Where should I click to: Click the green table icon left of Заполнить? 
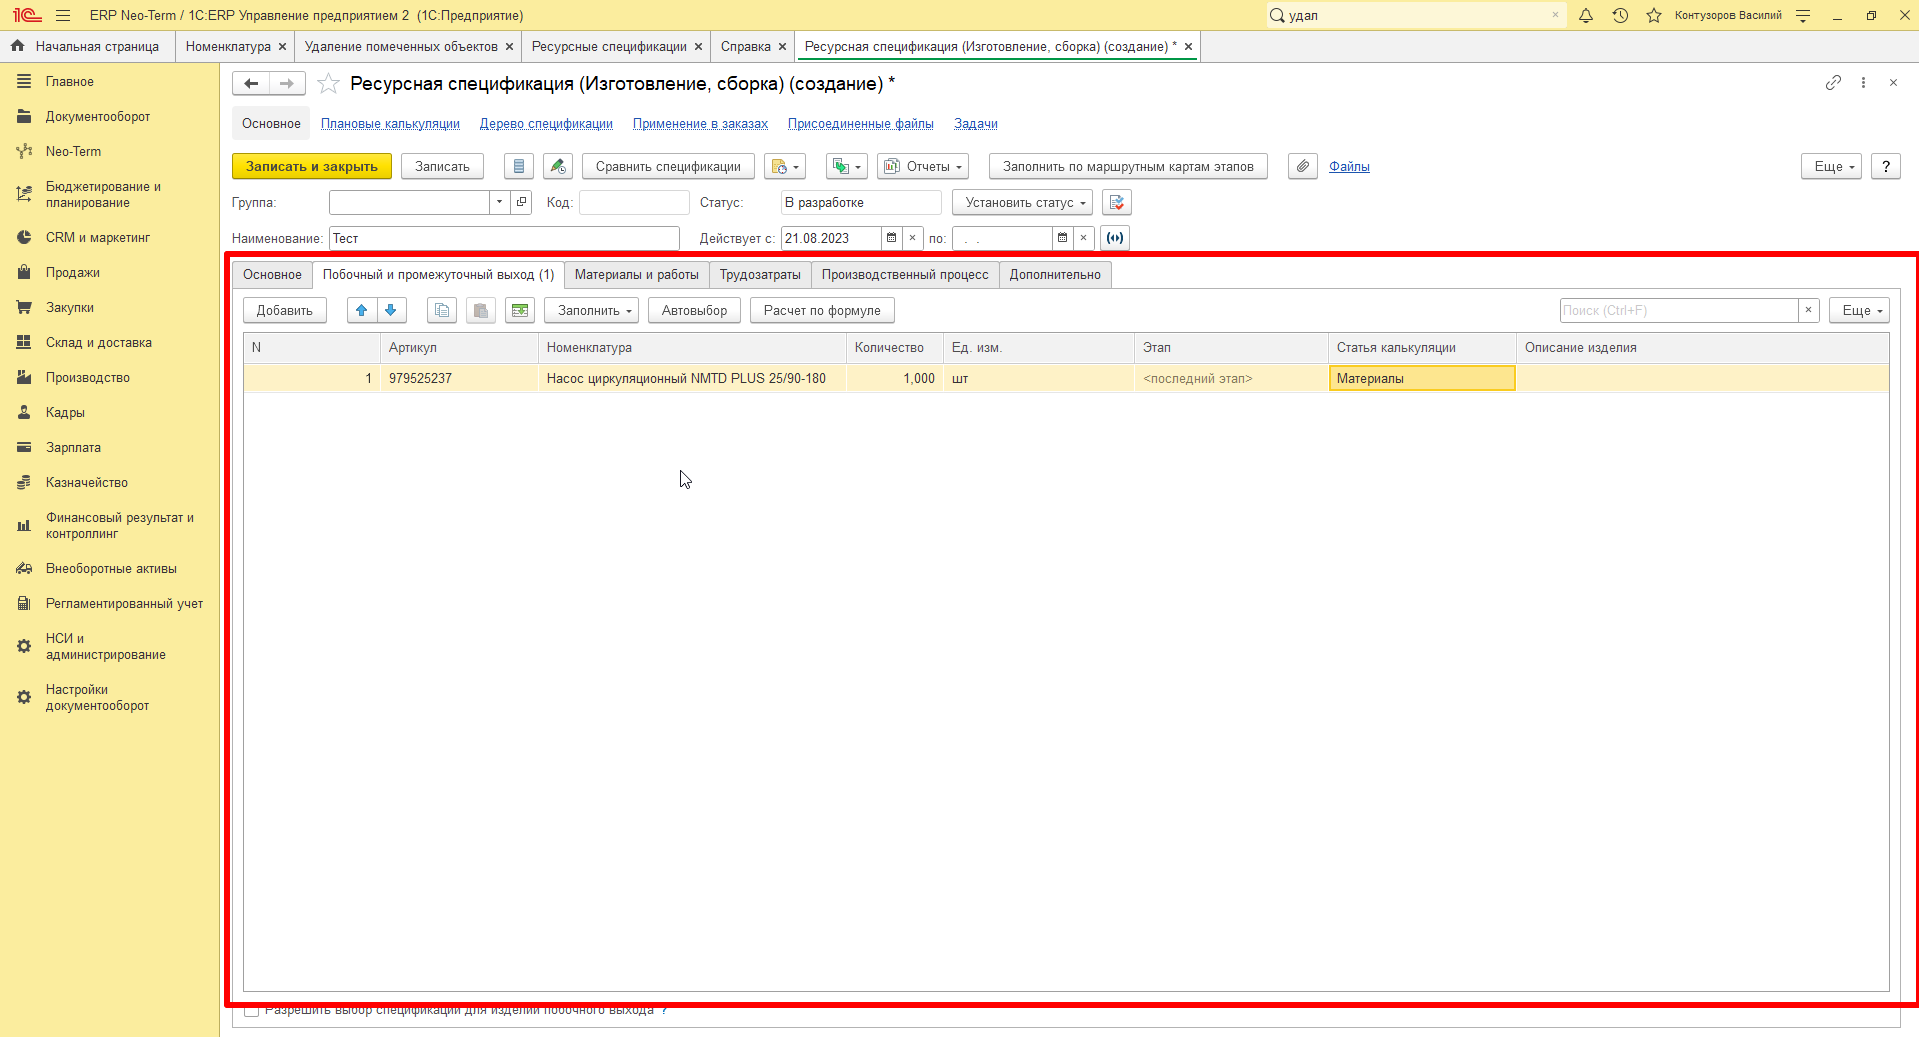point(520,310)
